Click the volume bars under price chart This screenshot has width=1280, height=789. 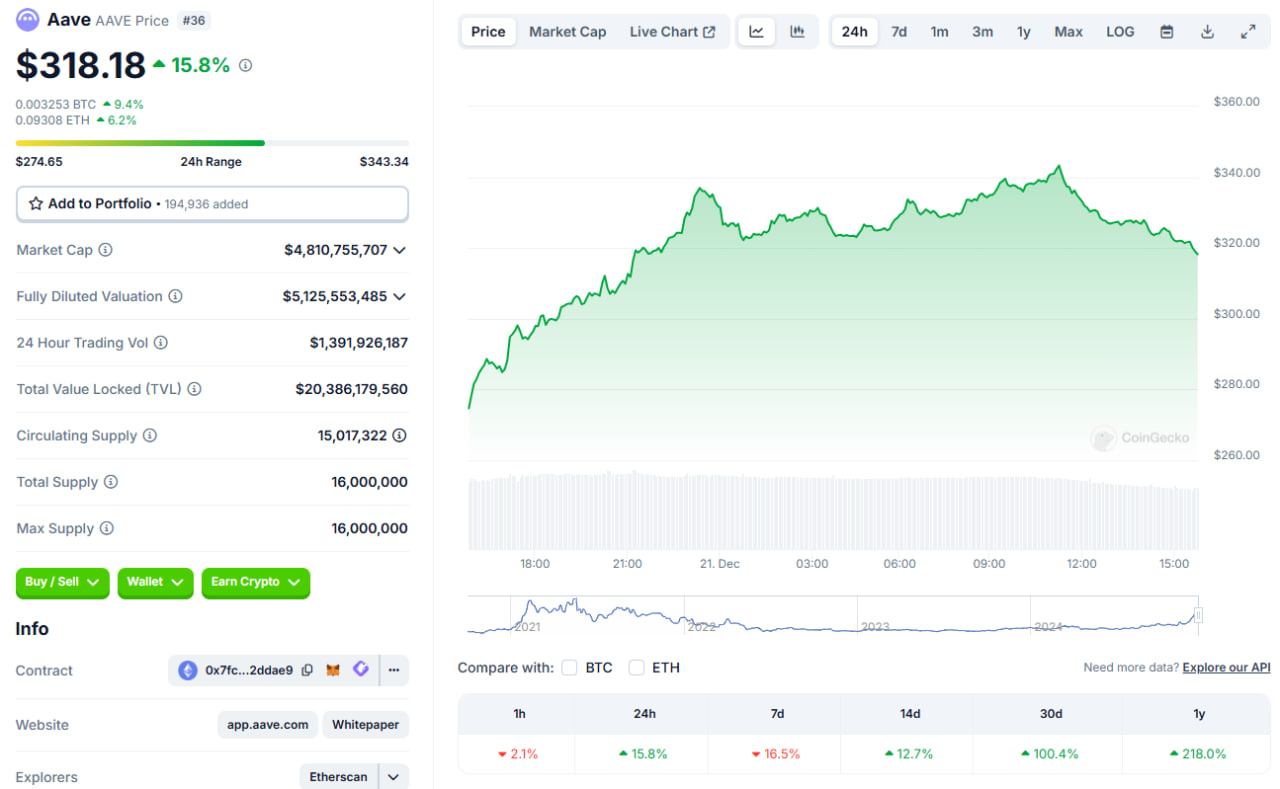coord(833,511)
